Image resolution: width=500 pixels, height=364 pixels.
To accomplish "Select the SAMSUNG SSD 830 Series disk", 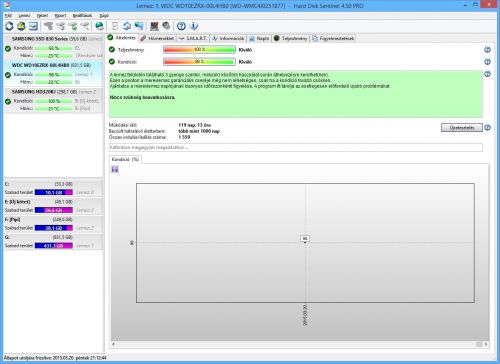I will click(53, 47).
